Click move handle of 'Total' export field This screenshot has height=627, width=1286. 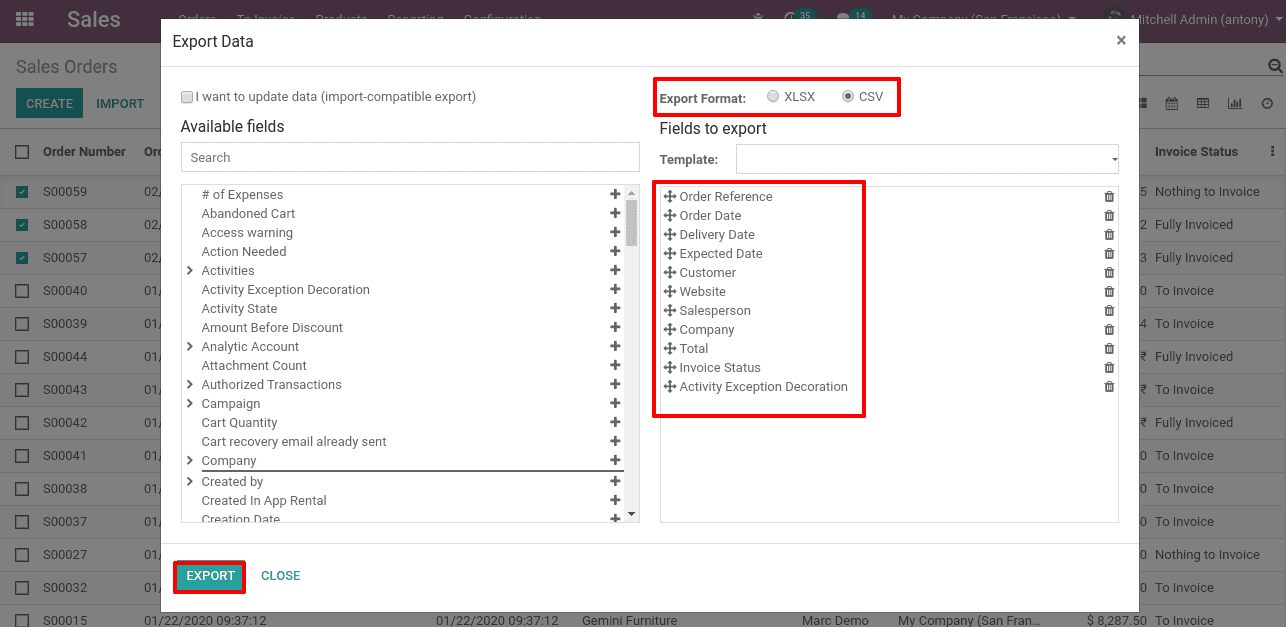pyautogui.click(x=670, y=349)
